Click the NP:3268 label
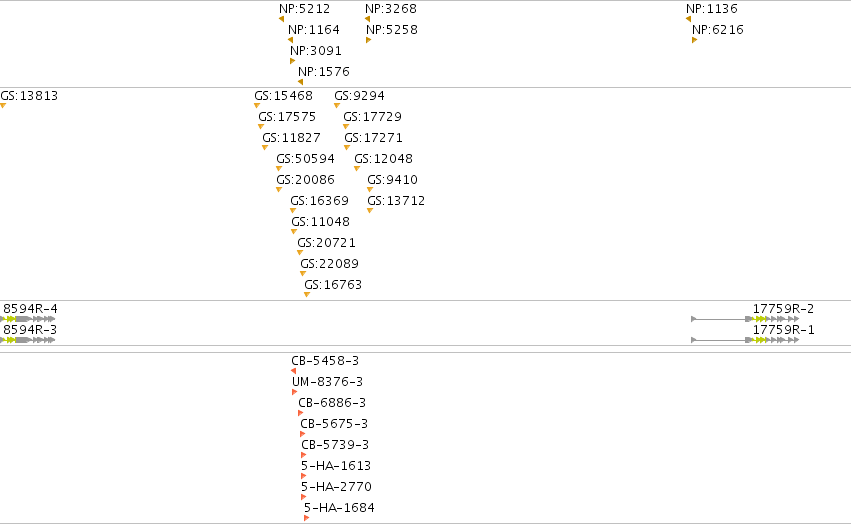The image size is (851, 524). [391, 9]
